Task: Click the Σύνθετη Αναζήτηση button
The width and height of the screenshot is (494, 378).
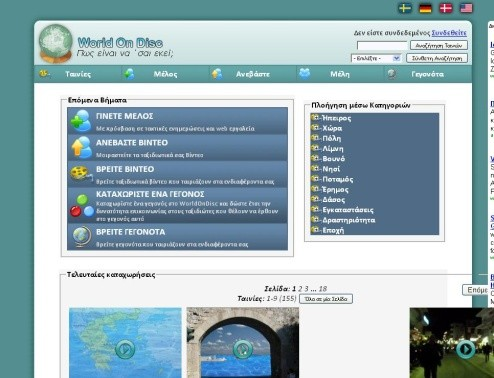Action: pyautogui.click(x=437, y=58)
